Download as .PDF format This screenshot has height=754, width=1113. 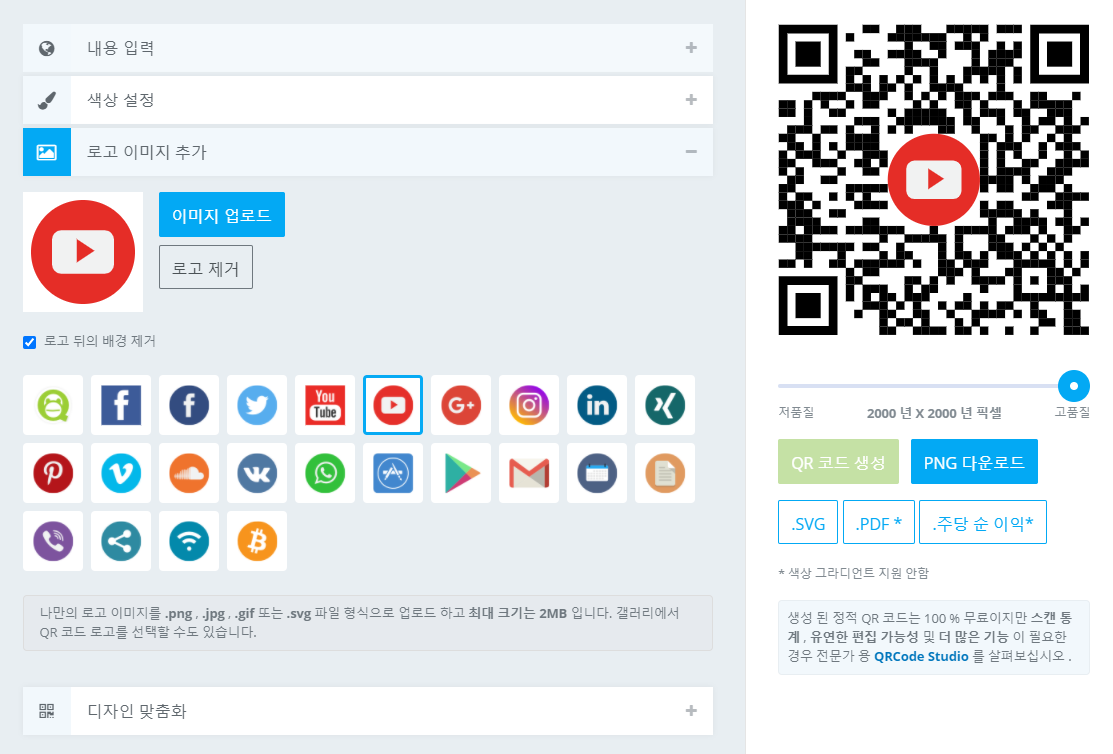point(878,523)
